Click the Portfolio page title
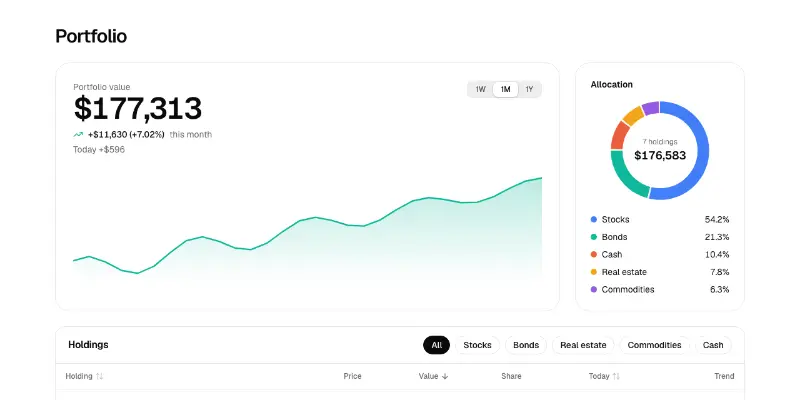800x400 pixels. click(91, 36)
